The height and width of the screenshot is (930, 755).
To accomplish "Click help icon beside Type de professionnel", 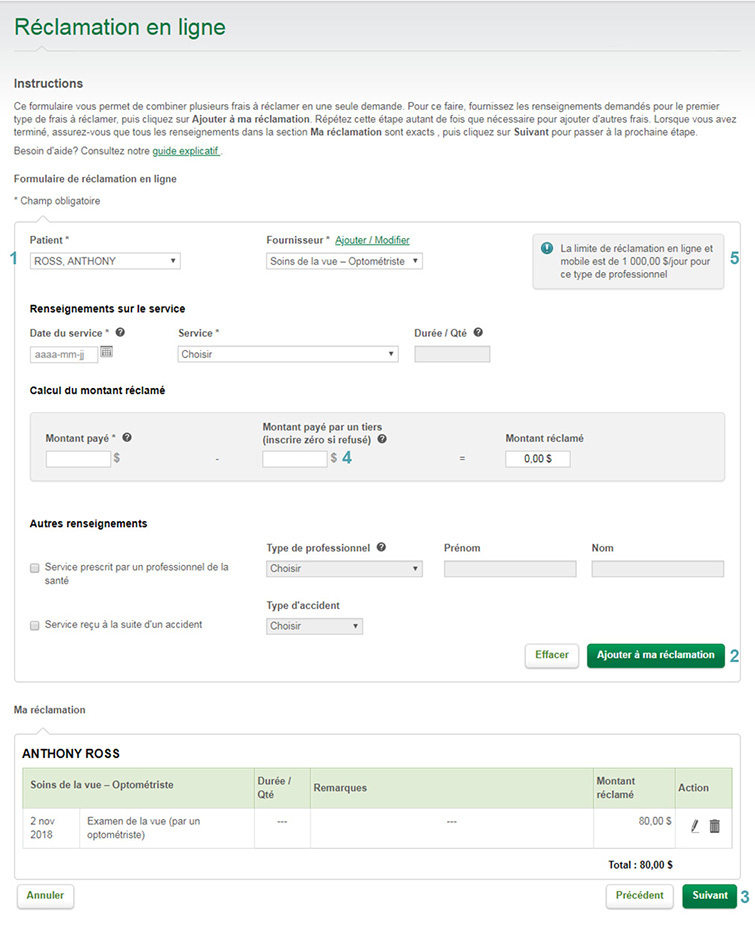I will point(381,547).
